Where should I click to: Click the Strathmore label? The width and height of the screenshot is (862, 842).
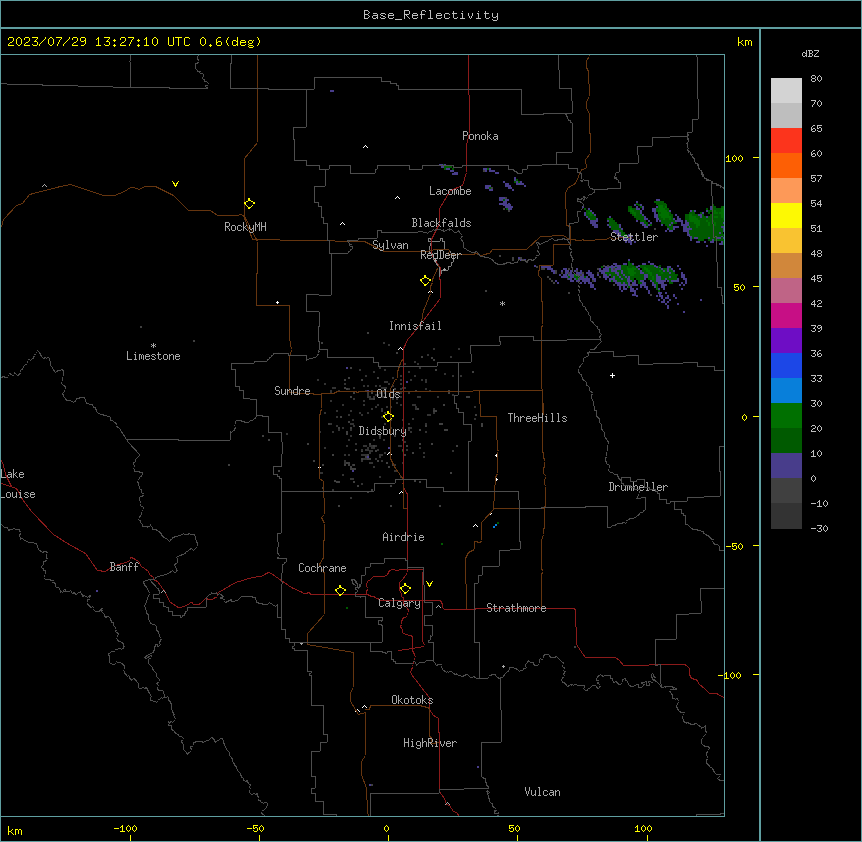tap(516, 608)
